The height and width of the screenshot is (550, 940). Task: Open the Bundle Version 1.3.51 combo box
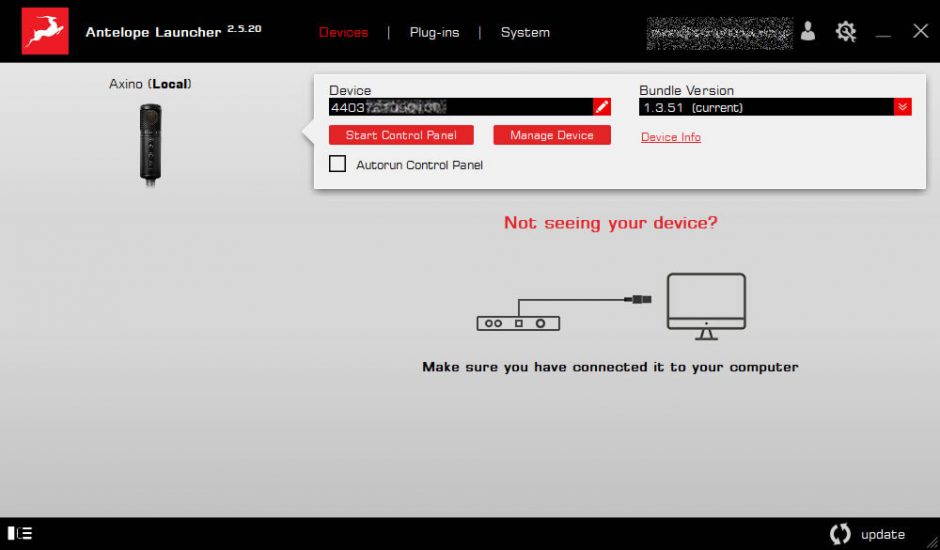pos(775,107)
